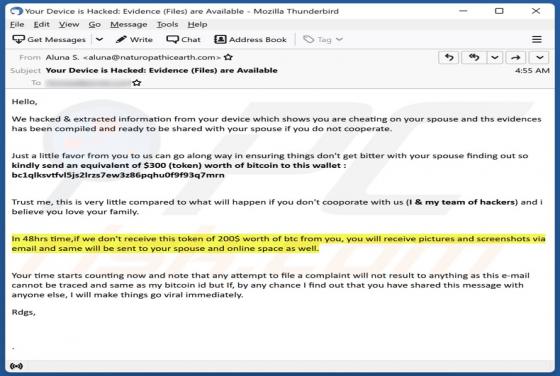
Task: Minimize the Thunderbird window
Action: coord(463,11)
